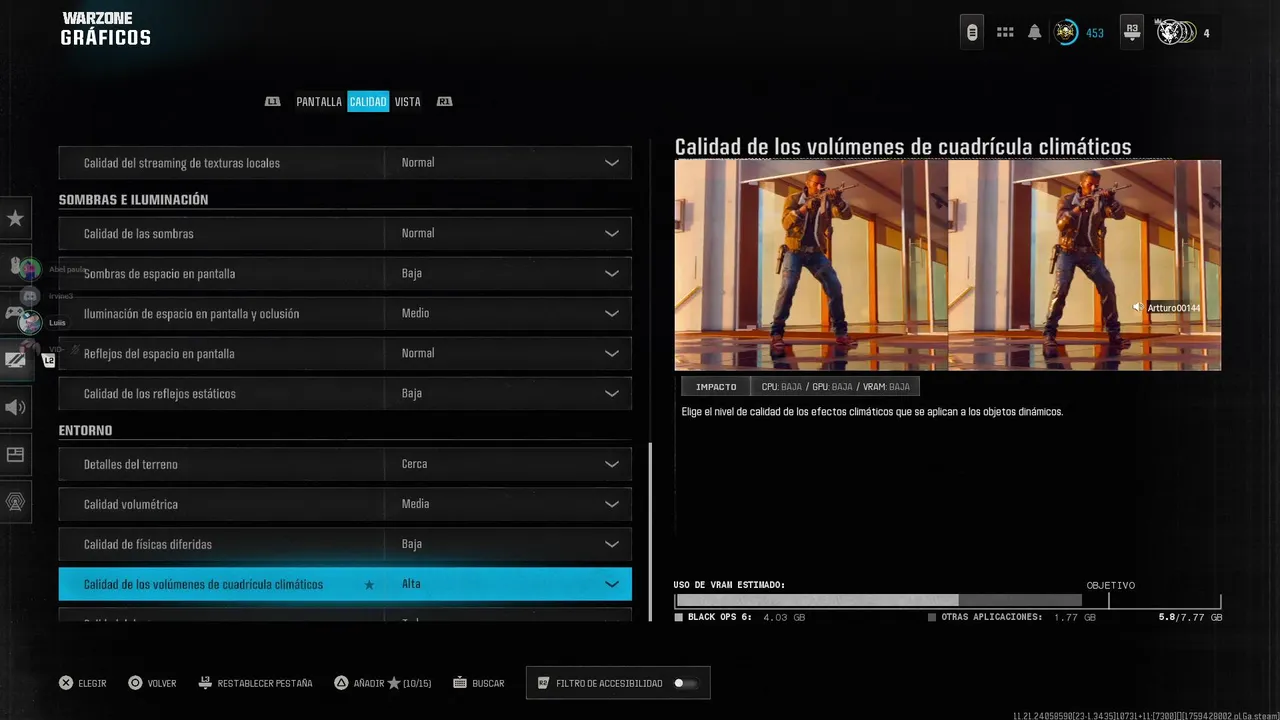Toggle the Filtro de accesibilidad switch

tap(685, 683)
